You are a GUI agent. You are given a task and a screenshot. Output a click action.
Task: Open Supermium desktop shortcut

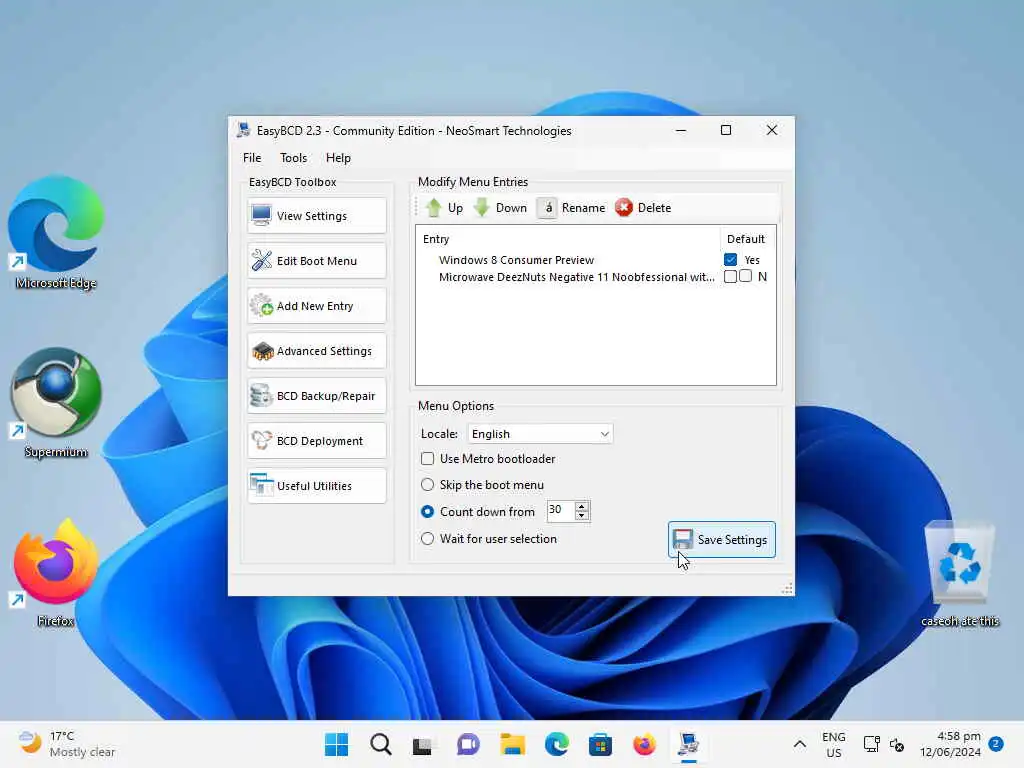56,402
